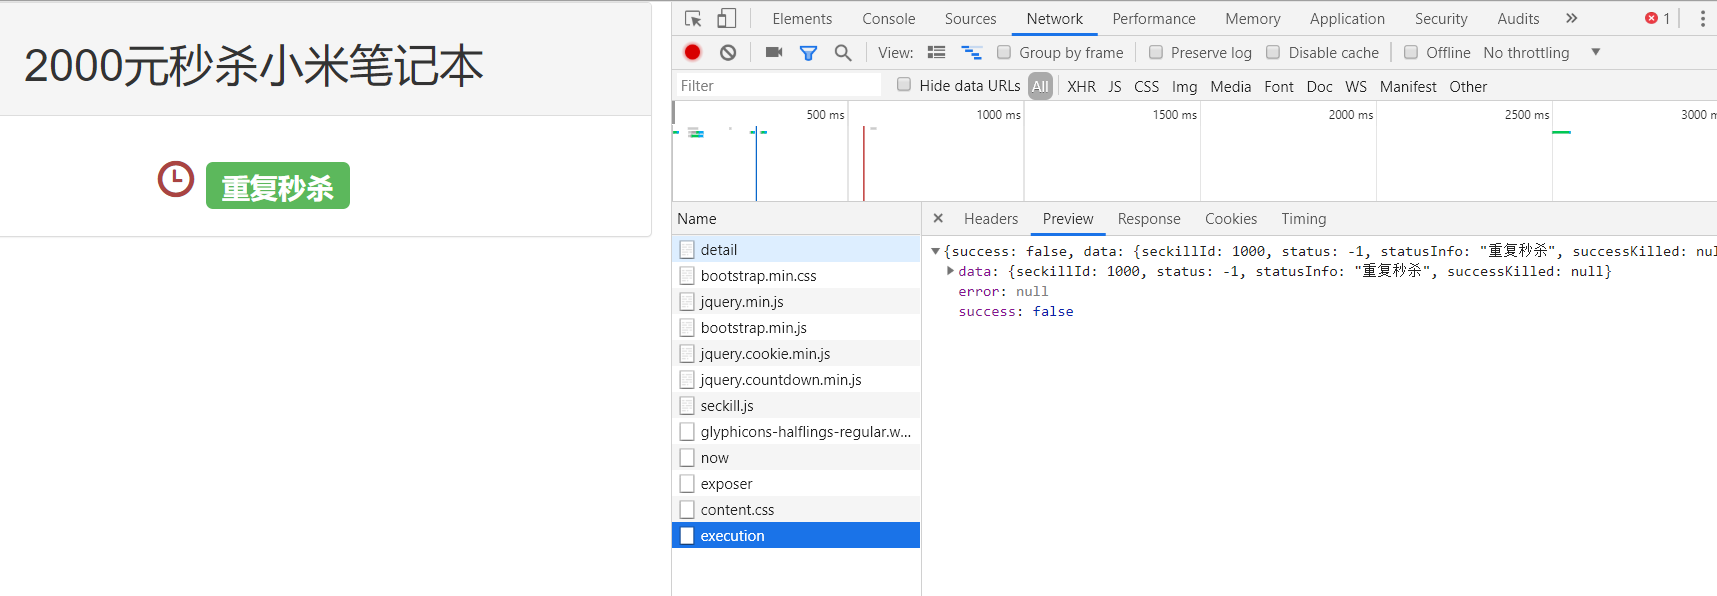Filter requests by Doc
Viewport: 1717px width, 596px height.
click(1320, 86)
